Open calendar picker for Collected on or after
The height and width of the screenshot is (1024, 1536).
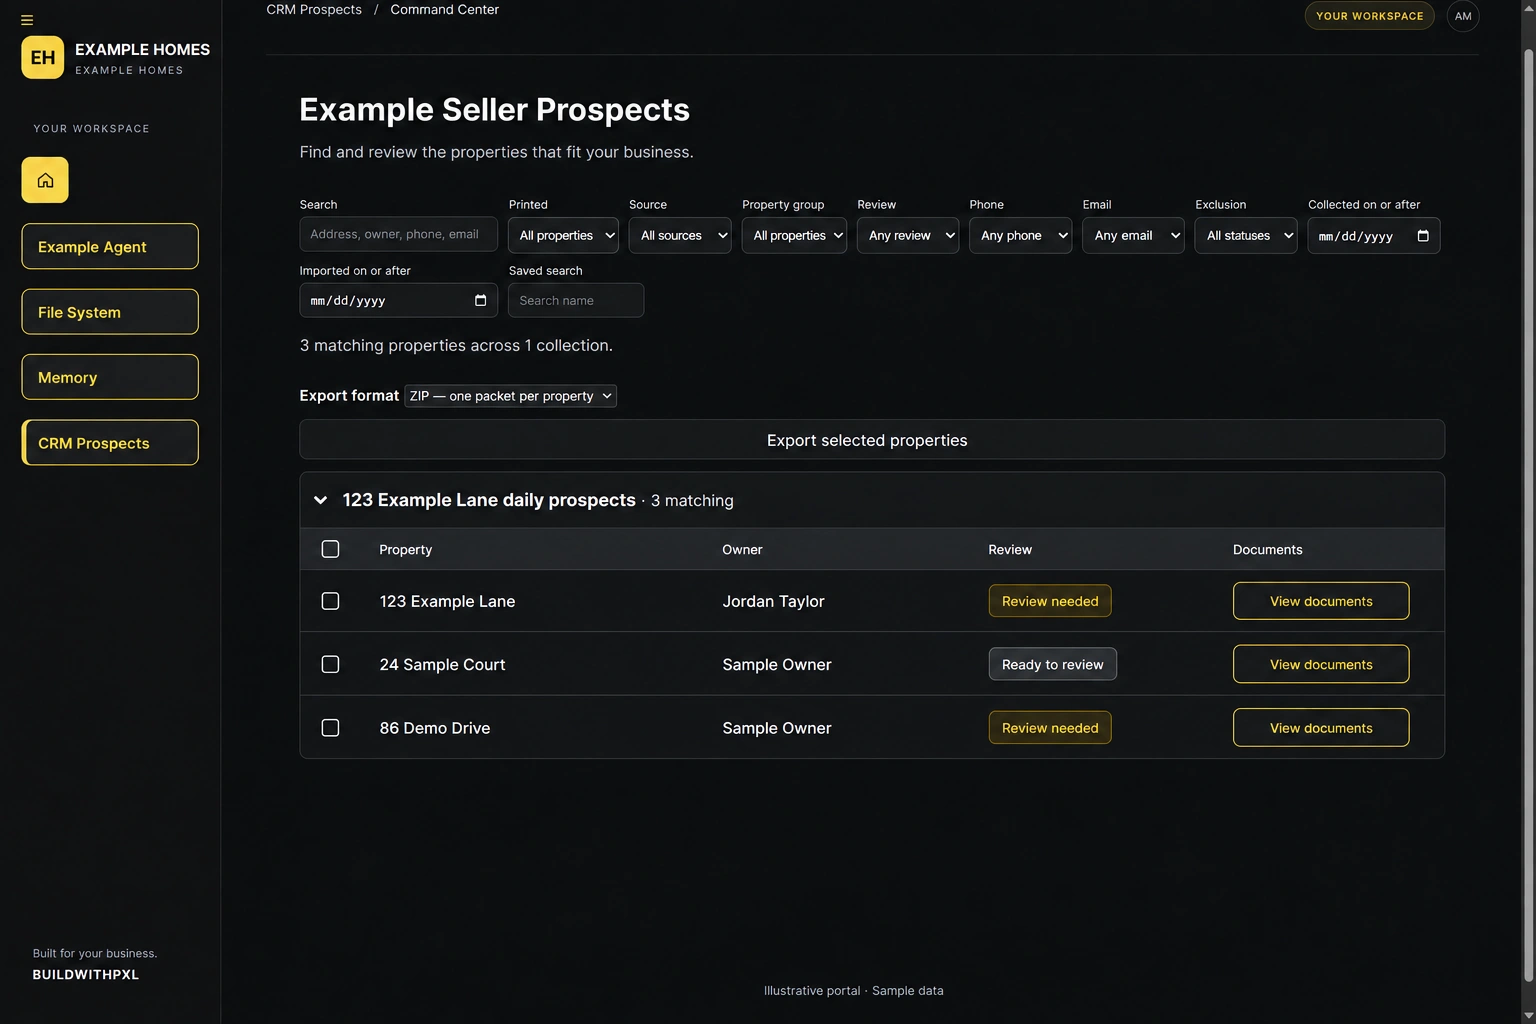pos(1423,236)
